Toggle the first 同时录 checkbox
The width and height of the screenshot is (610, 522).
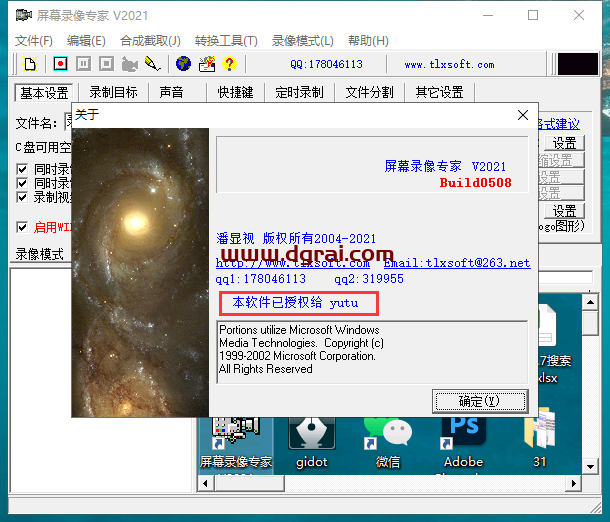pyautogui.click(x=22, y=170)
